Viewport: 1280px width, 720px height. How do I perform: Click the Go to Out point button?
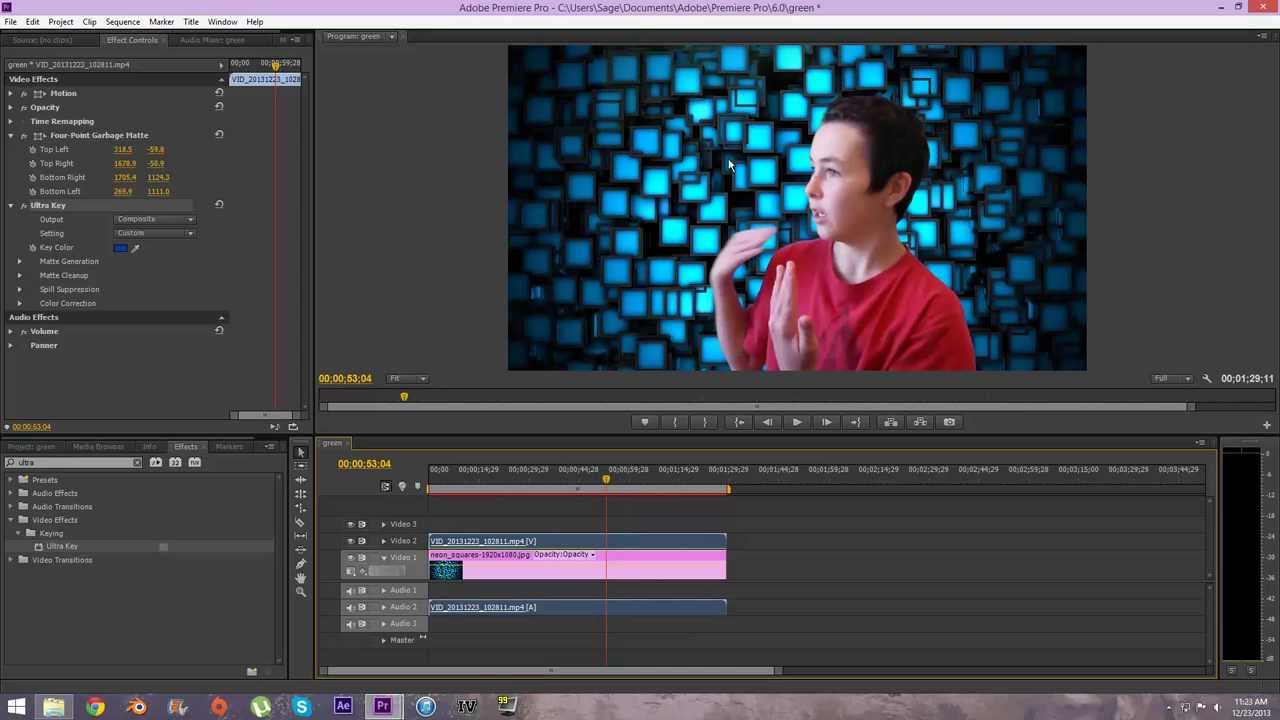856,422
